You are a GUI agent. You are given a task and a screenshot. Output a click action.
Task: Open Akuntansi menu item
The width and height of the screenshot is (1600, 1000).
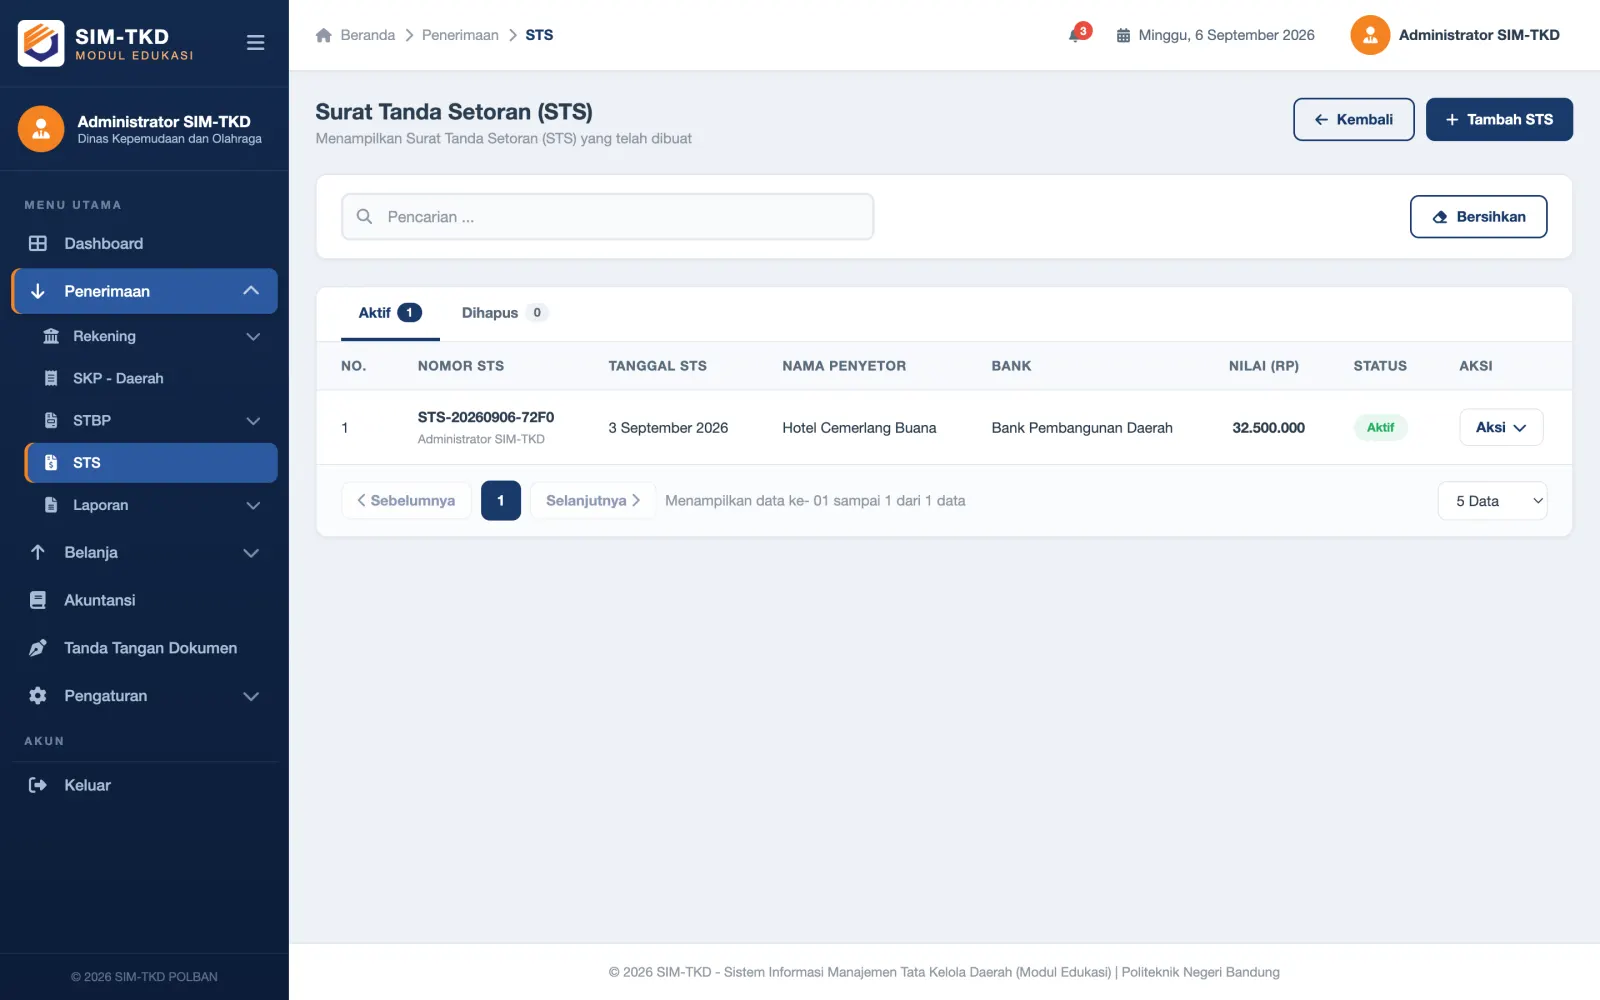(x=145, y=600)
